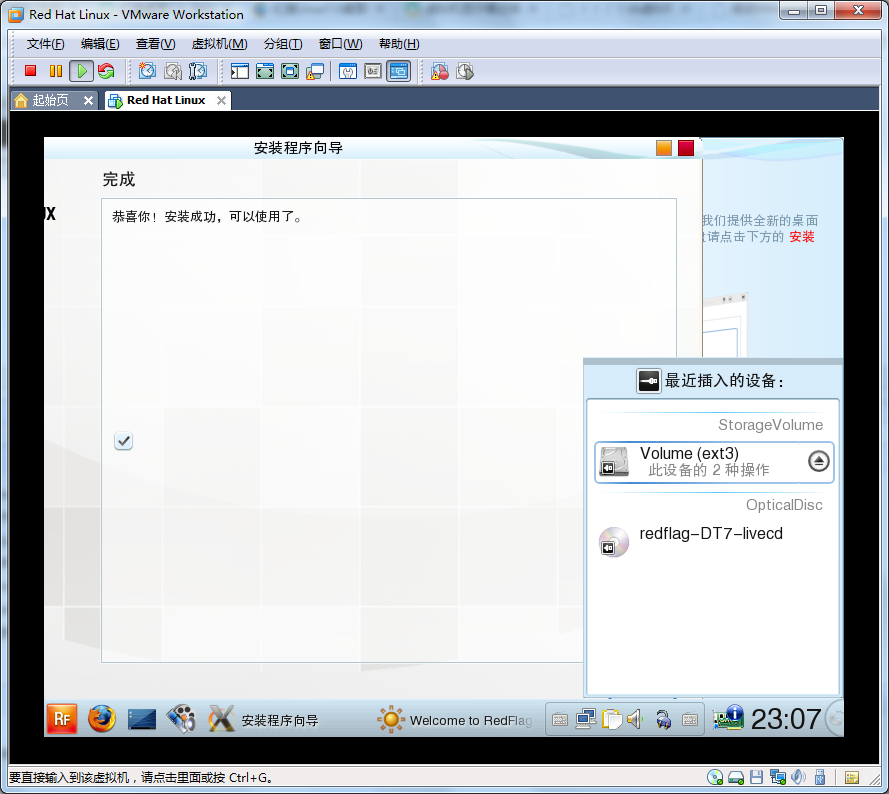Open the 分组(T) menu
Screen dimensions: 889x794
(x=283, y=44)
